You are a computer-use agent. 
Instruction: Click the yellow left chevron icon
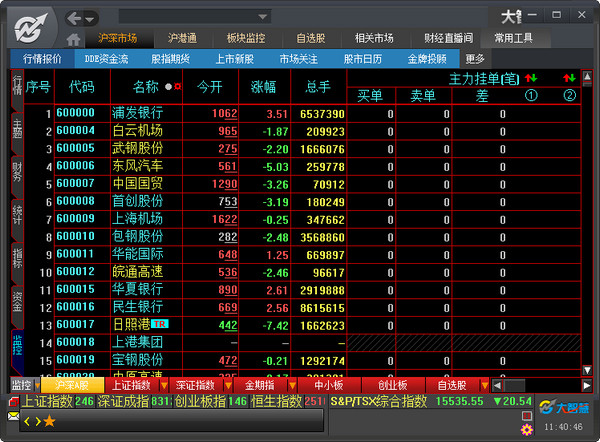(x=26, y=422)
